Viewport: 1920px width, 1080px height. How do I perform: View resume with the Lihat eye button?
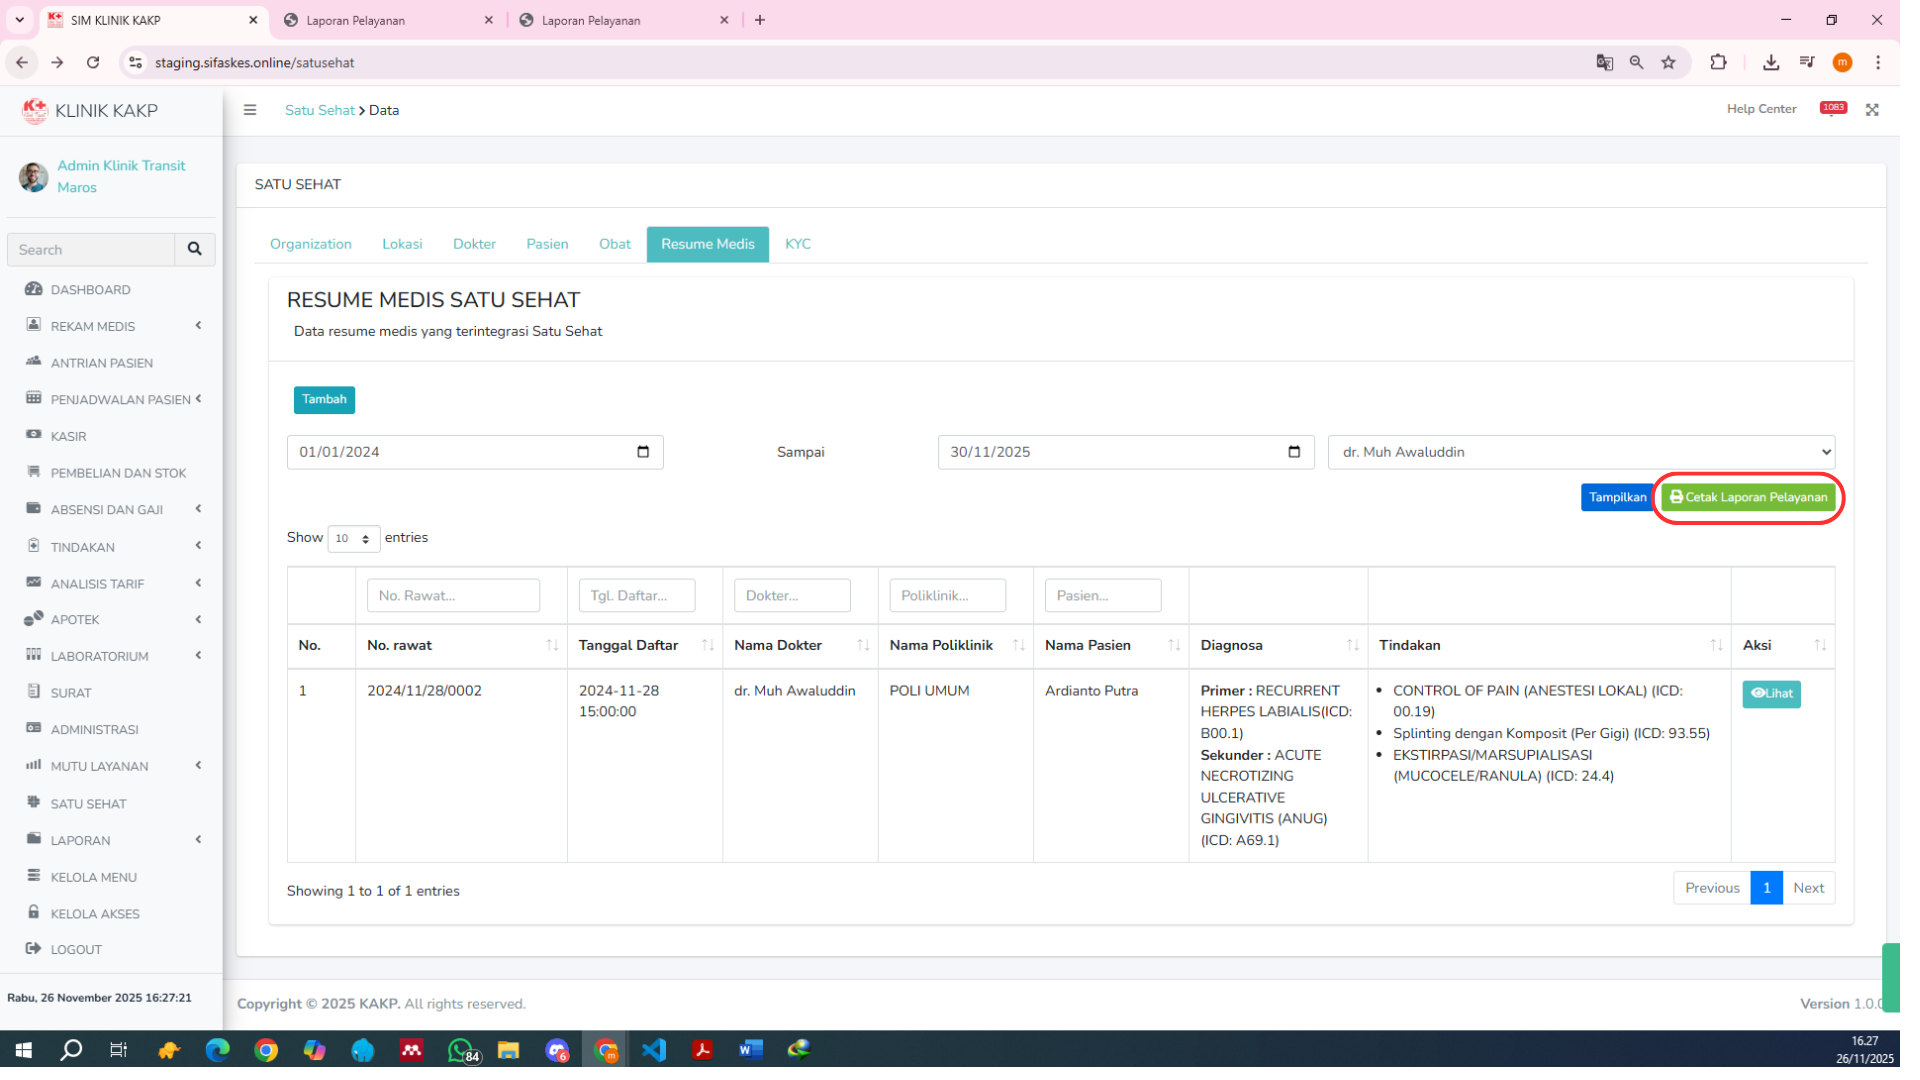point(1771,694)
